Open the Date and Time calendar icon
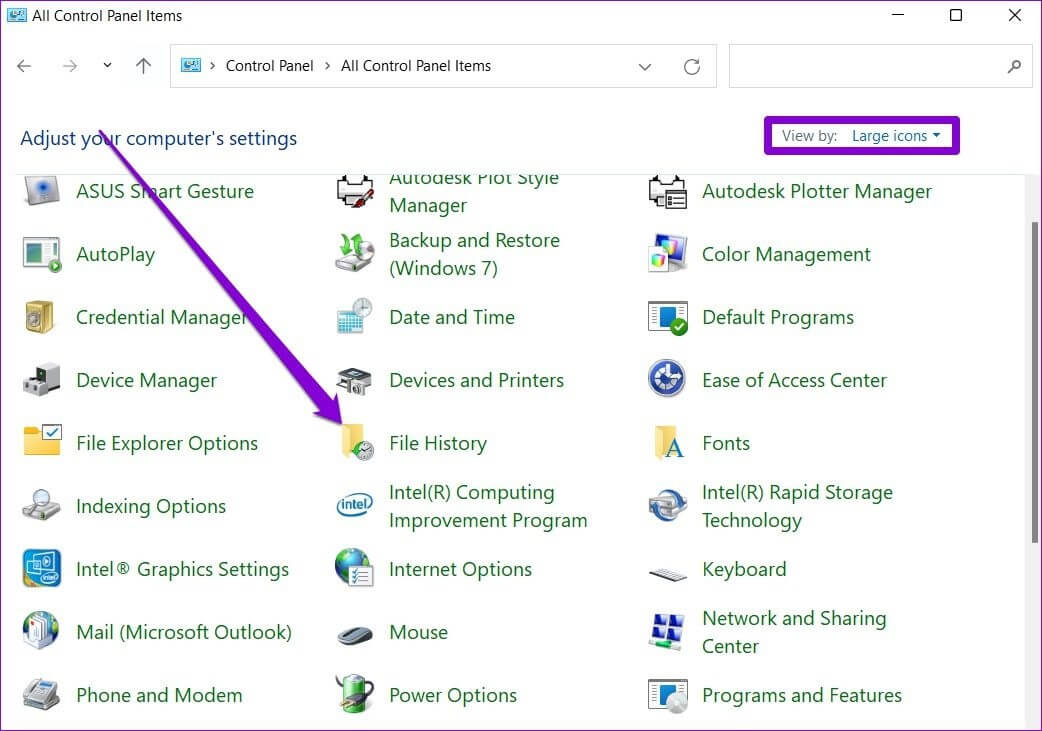Image resolution: width=1042 pixels, height=731 pixels. (x=354, y=316)
